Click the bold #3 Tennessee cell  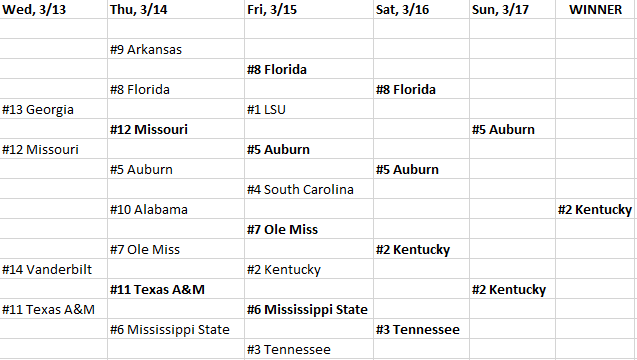(x=421, y=329)
